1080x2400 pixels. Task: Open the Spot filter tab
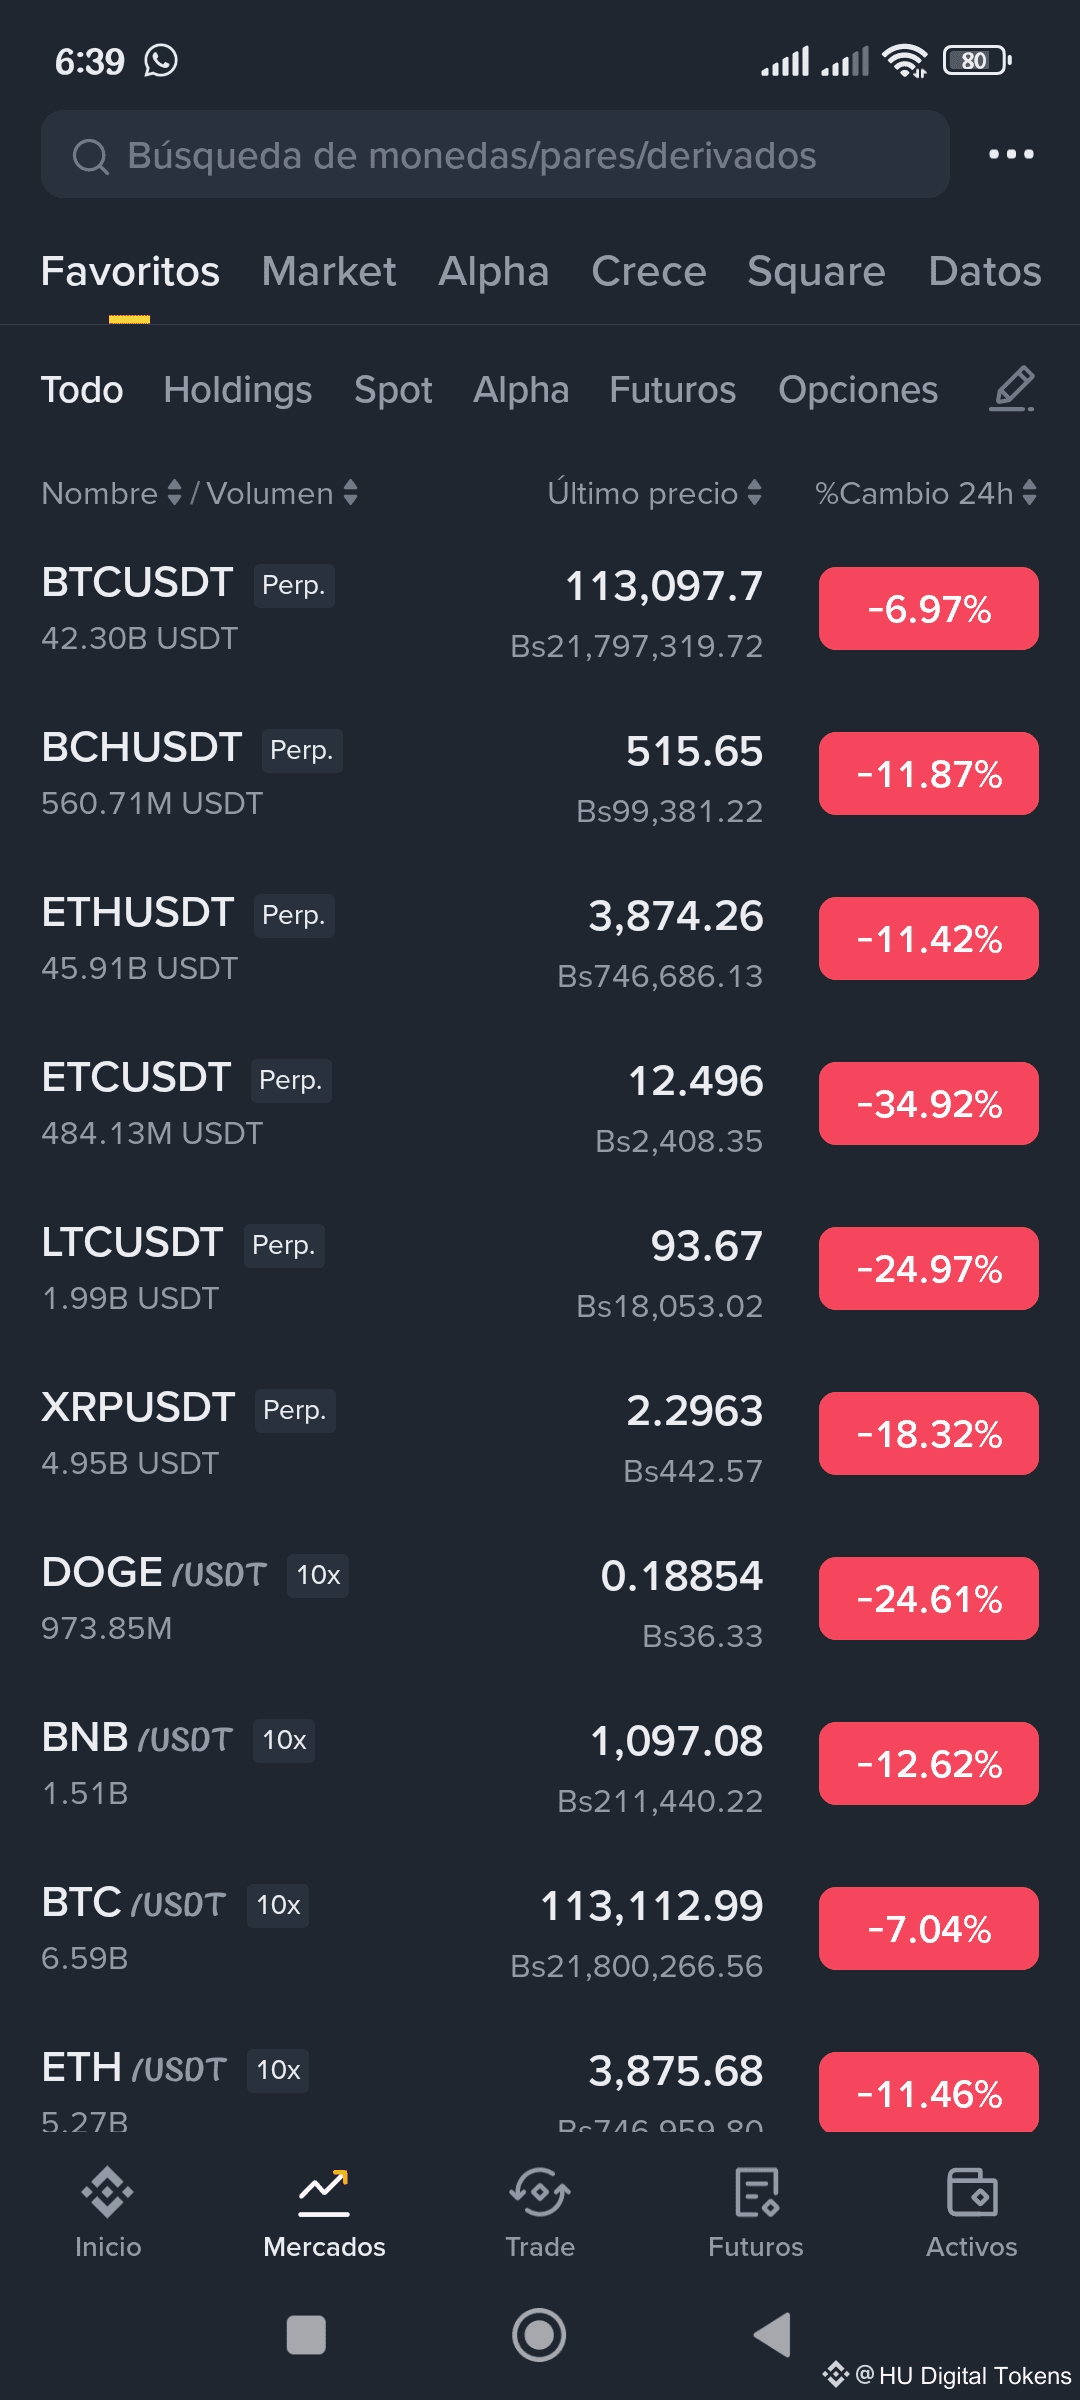pyautogui.click(x=393, y=390)
